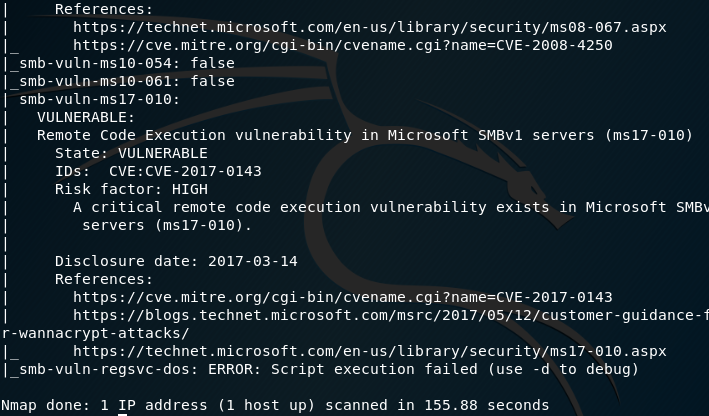Open the ms08-067 technet reference URL
This screenshot has width=709, height=416.
tap(369, 27)
